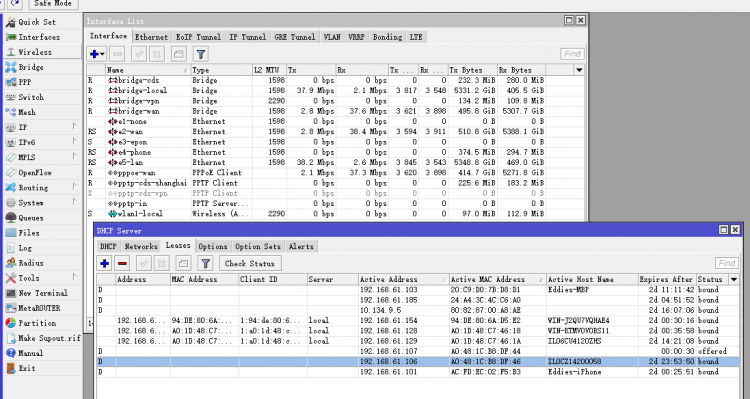
Task: Select lease 192.168.61.107 offered row
Action: [x=418, y=351]
